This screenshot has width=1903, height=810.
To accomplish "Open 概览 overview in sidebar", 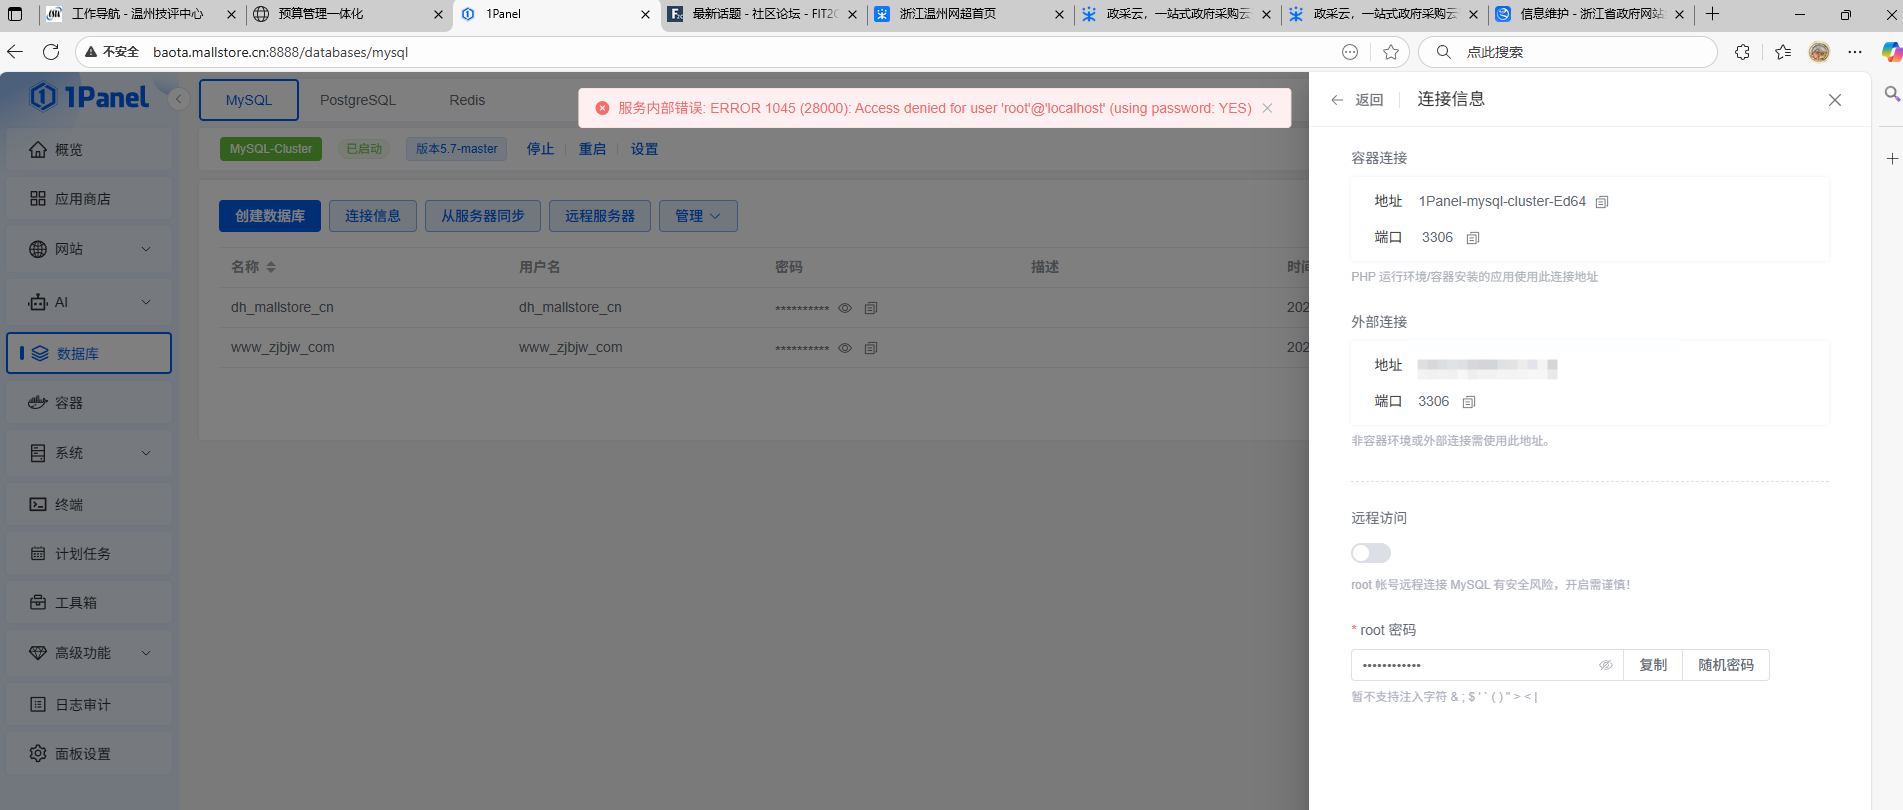I will click(x=89, y=150).
